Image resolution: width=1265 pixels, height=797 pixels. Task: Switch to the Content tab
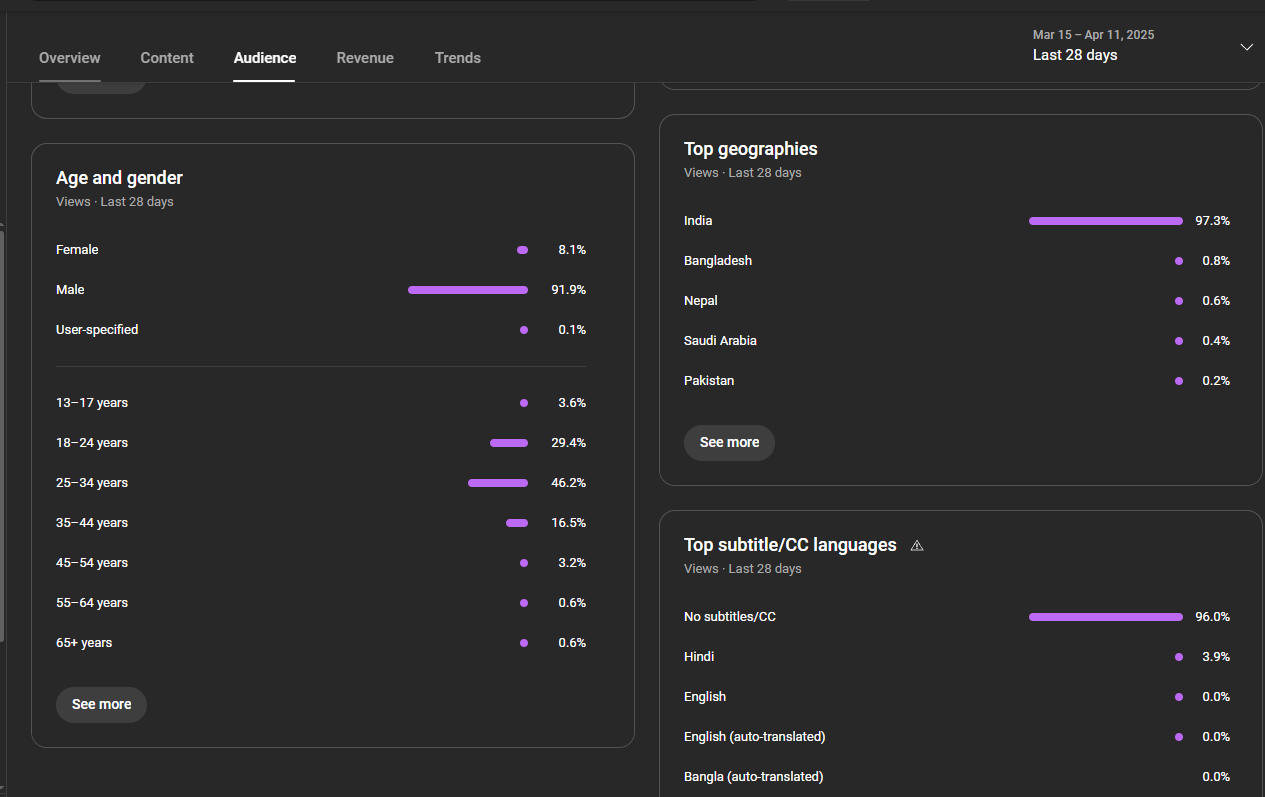tap(167, 58)
